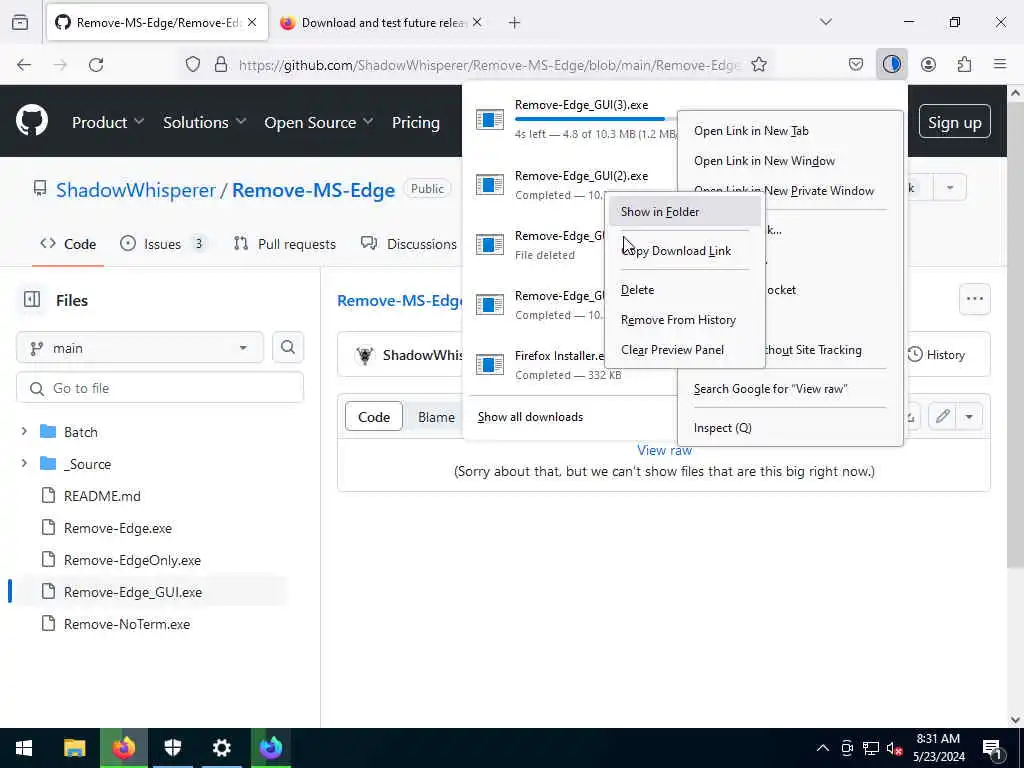The width and height of the screenshot is (1024, 768).
Task: Choose Open Link in New Tab
Action: click(790, 131)
